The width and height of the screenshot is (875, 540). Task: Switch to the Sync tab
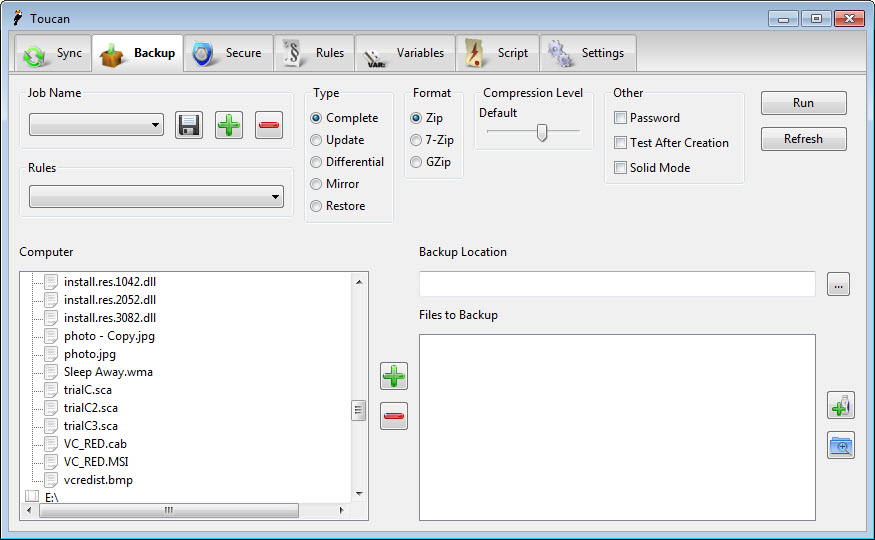click(54, 53)
